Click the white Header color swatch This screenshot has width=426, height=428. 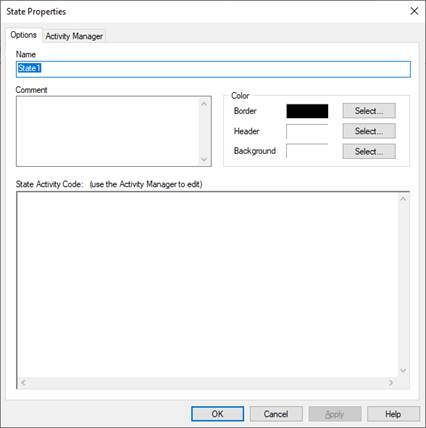pos(307,131)
